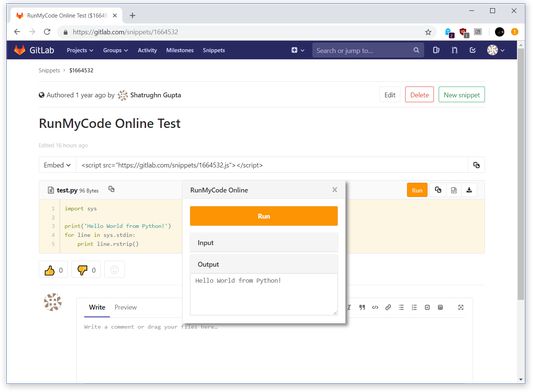
Task: Give a thumbs up reaction
Action: [x=53, y=270]
